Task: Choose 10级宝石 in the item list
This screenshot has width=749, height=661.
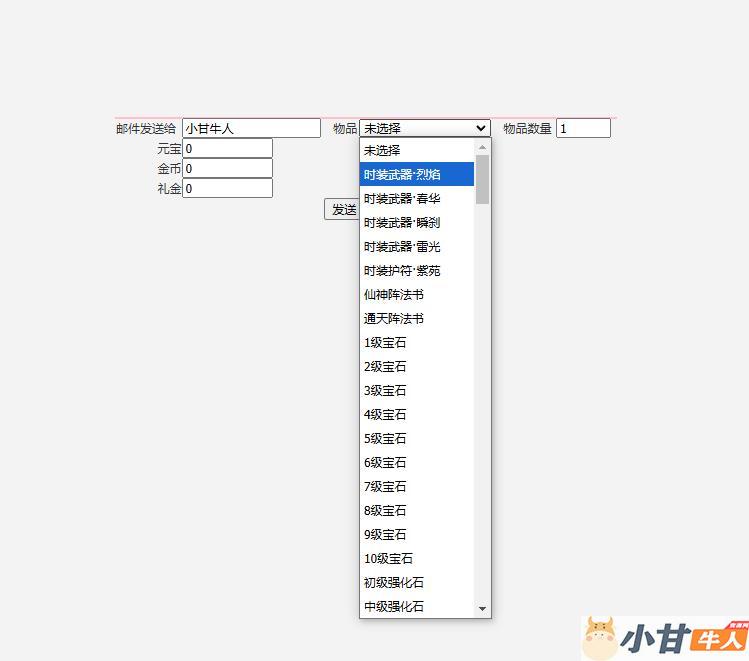Action: pos(416,558)
